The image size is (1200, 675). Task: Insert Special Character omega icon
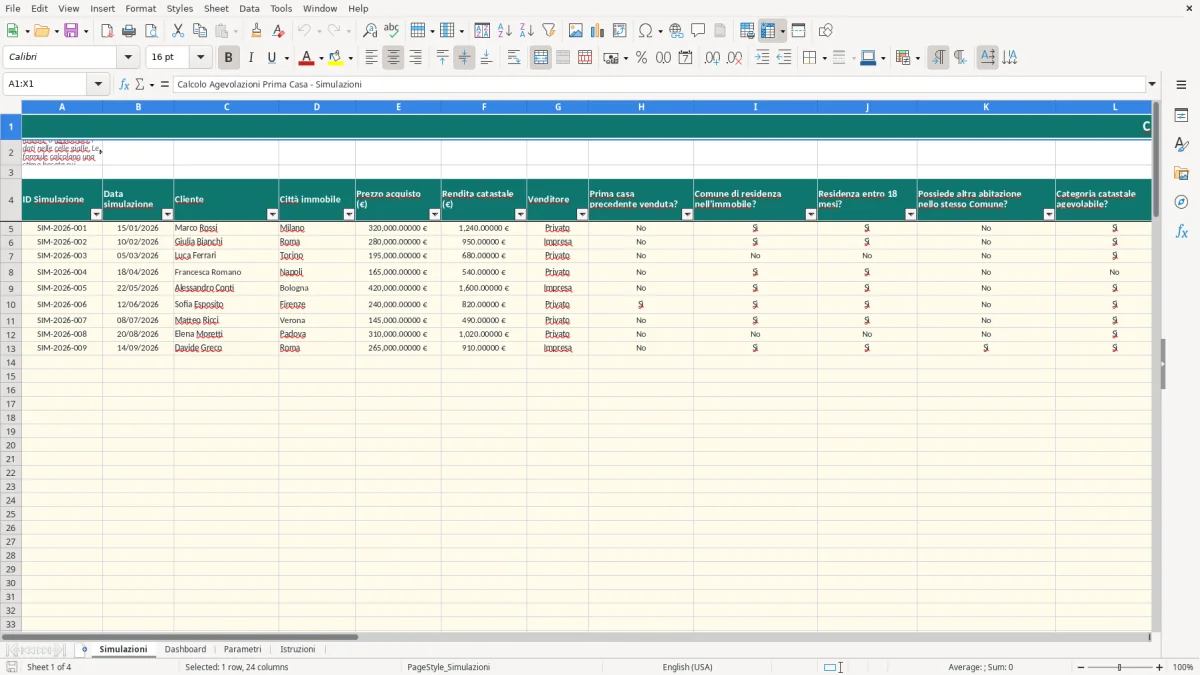[x=646, y=31]
